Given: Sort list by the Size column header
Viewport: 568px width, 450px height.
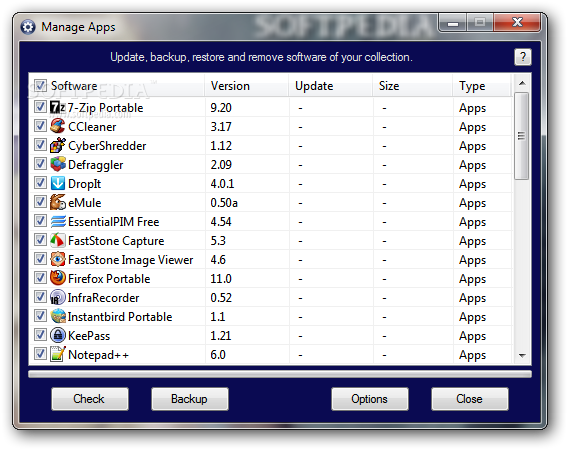Looking at the screenshot, I should (413, 86).
